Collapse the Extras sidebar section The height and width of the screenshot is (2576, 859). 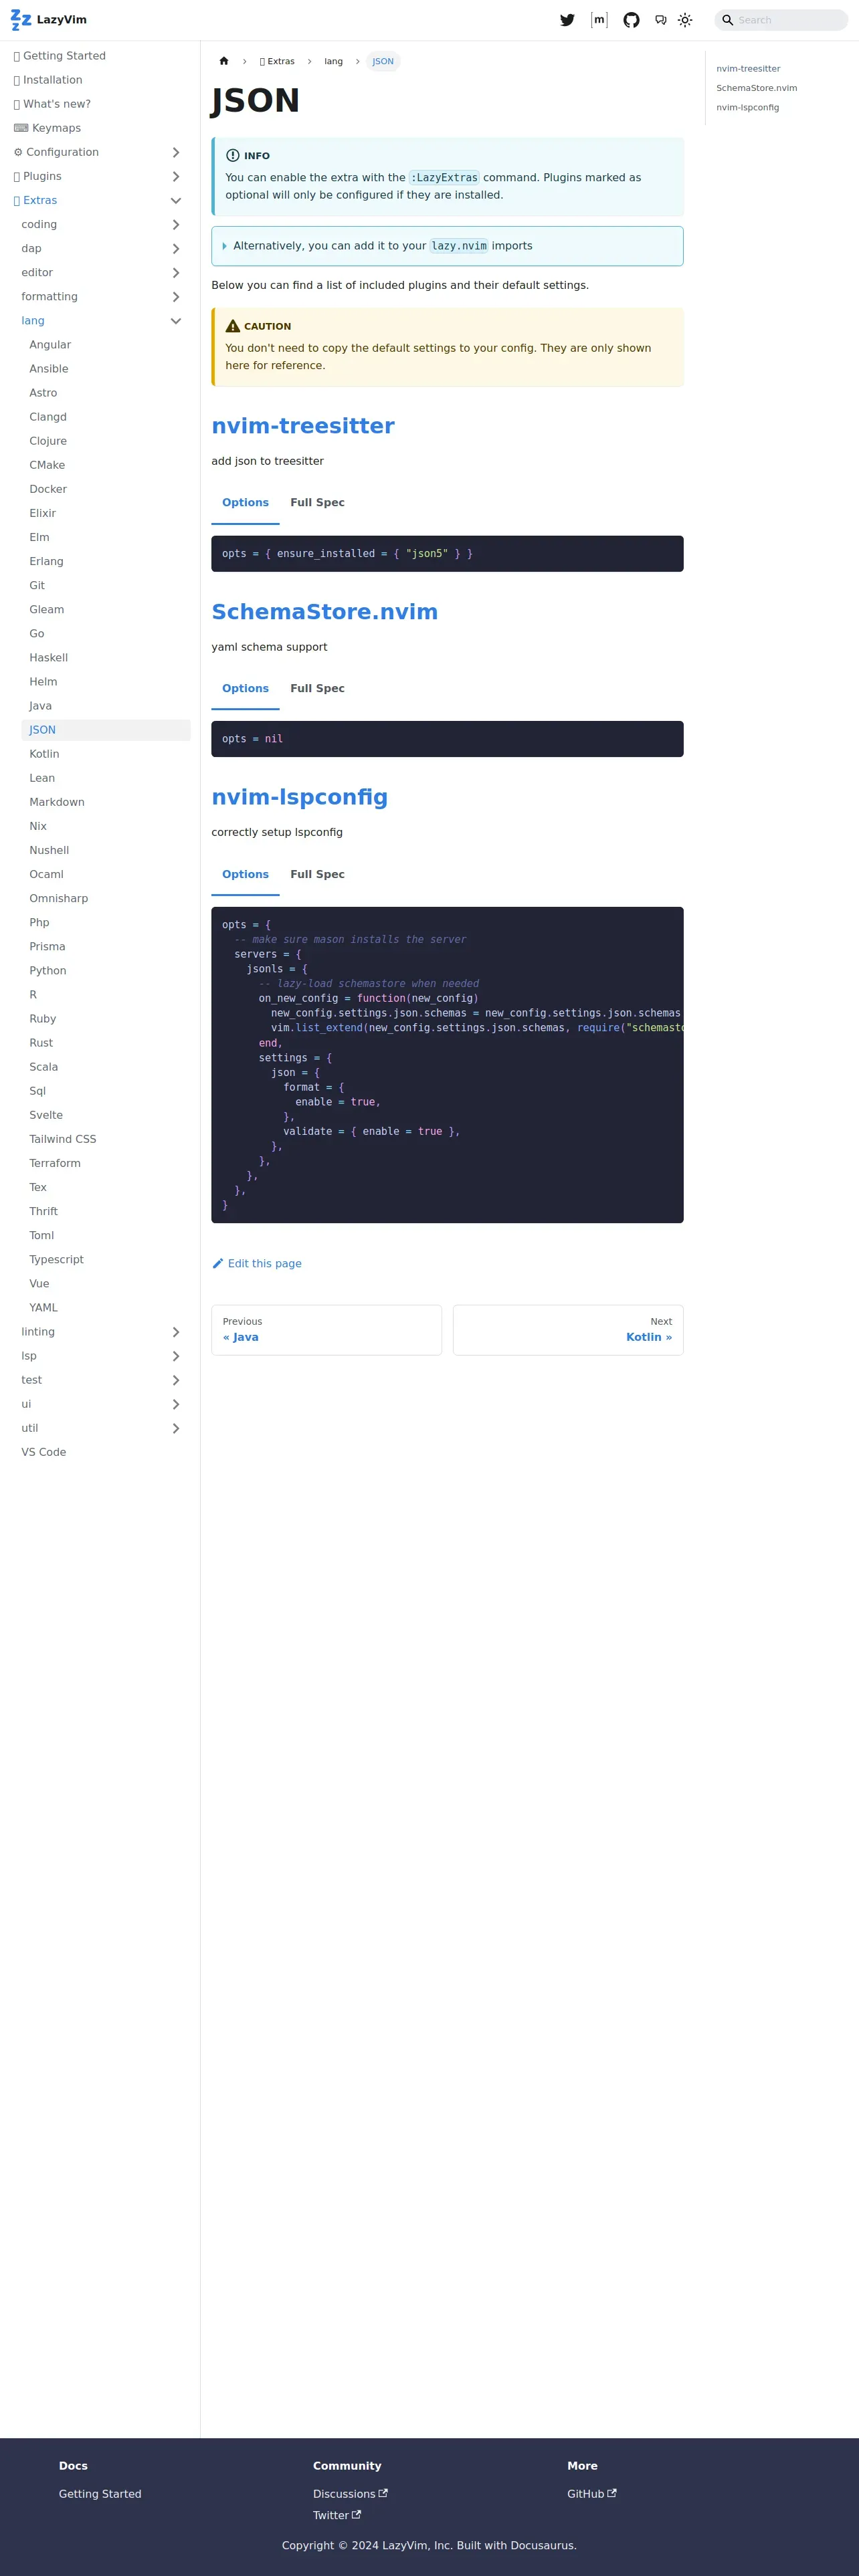(176, 200)
